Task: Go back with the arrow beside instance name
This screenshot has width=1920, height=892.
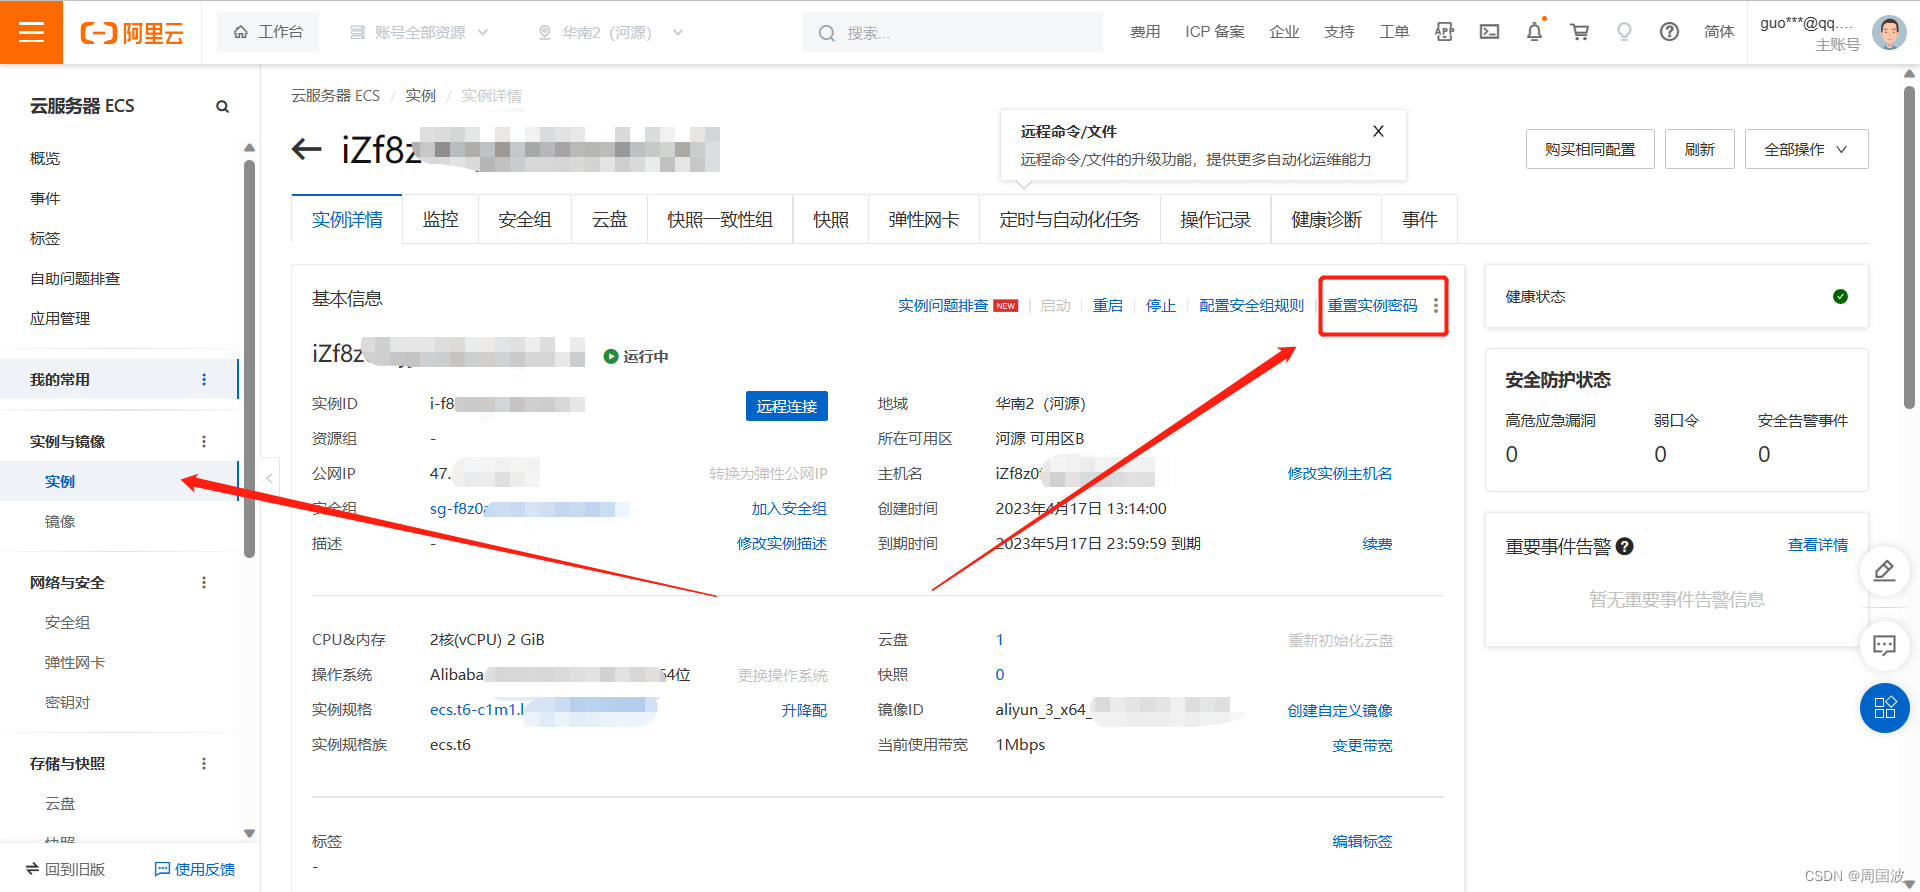Action: [x=306, y=150]
